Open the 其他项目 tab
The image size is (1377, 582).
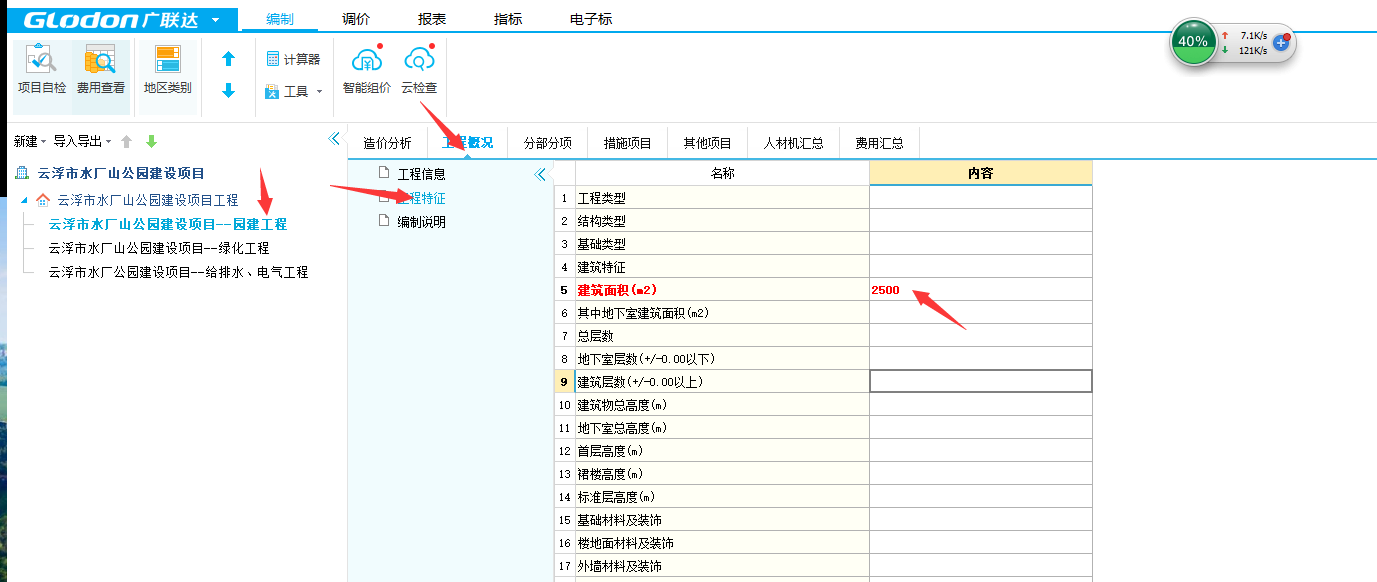click(x=707, y=143)
